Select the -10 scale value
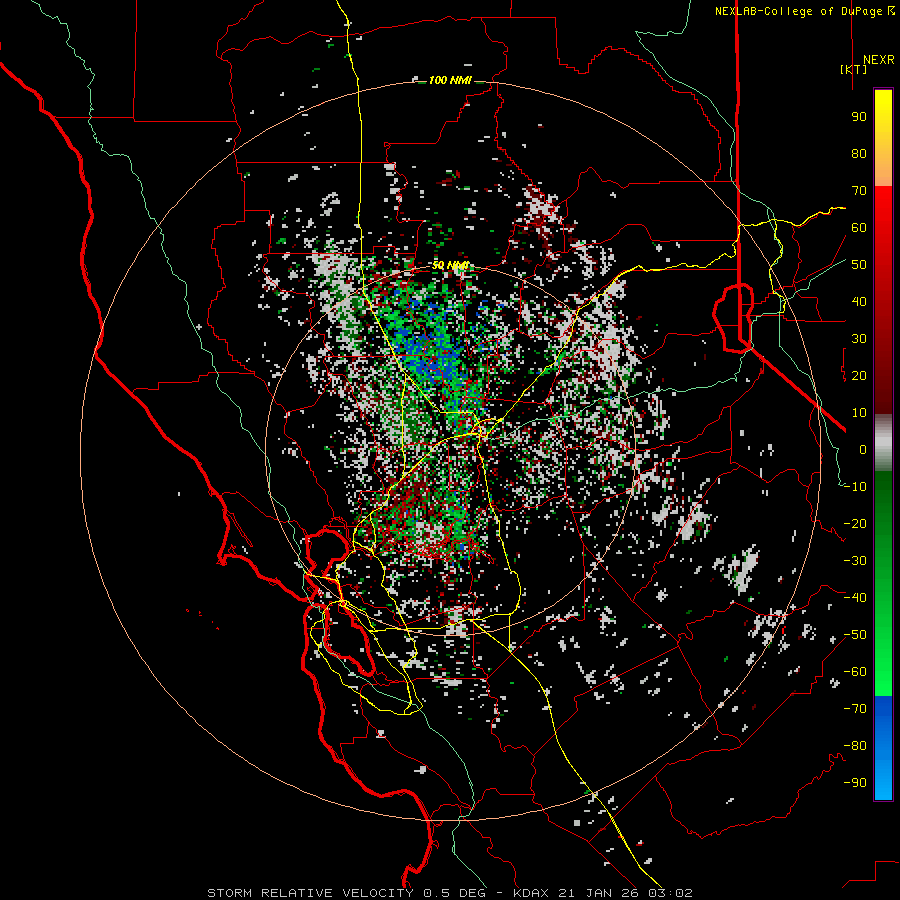 855,487
